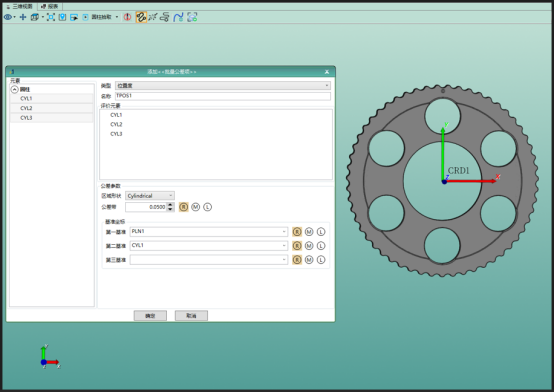The width and height of the screenshot is (554, 392).
Task: Select CYL1 in the evaluation elements box
Action: point(116,115)
